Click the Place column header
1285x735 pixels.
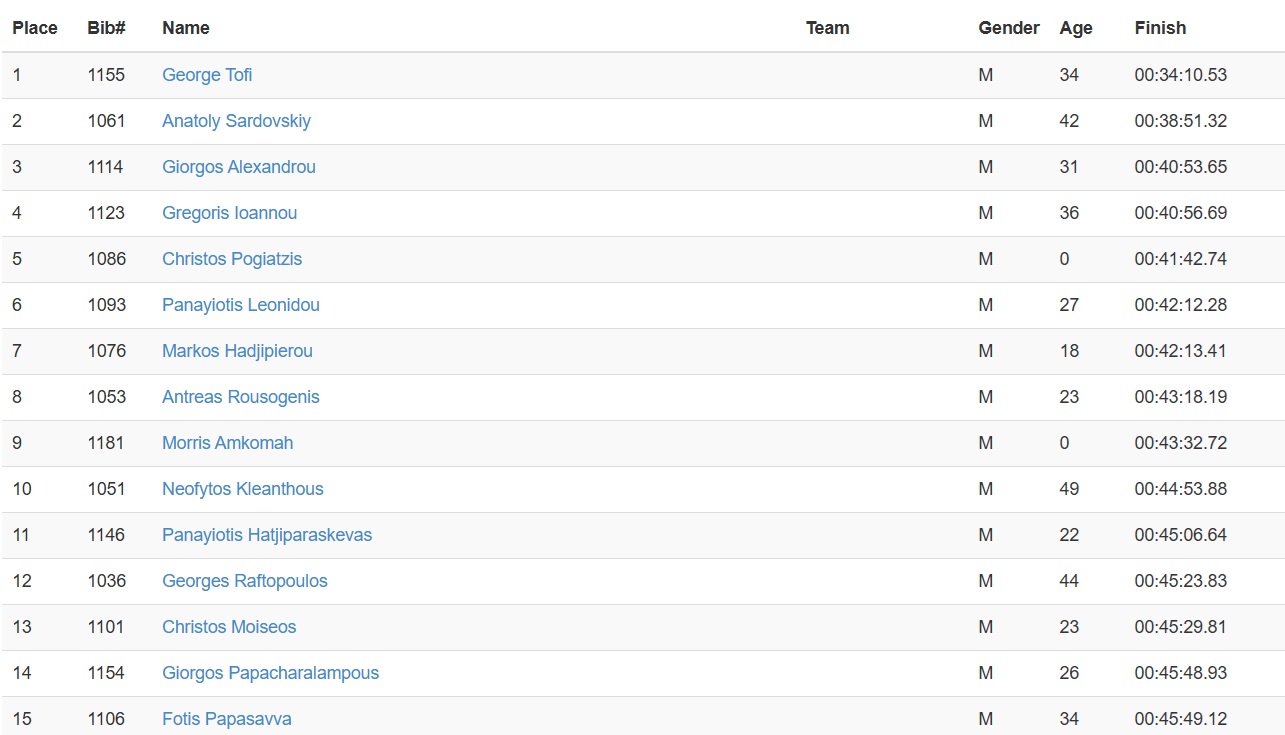click(x=35, y=28)
